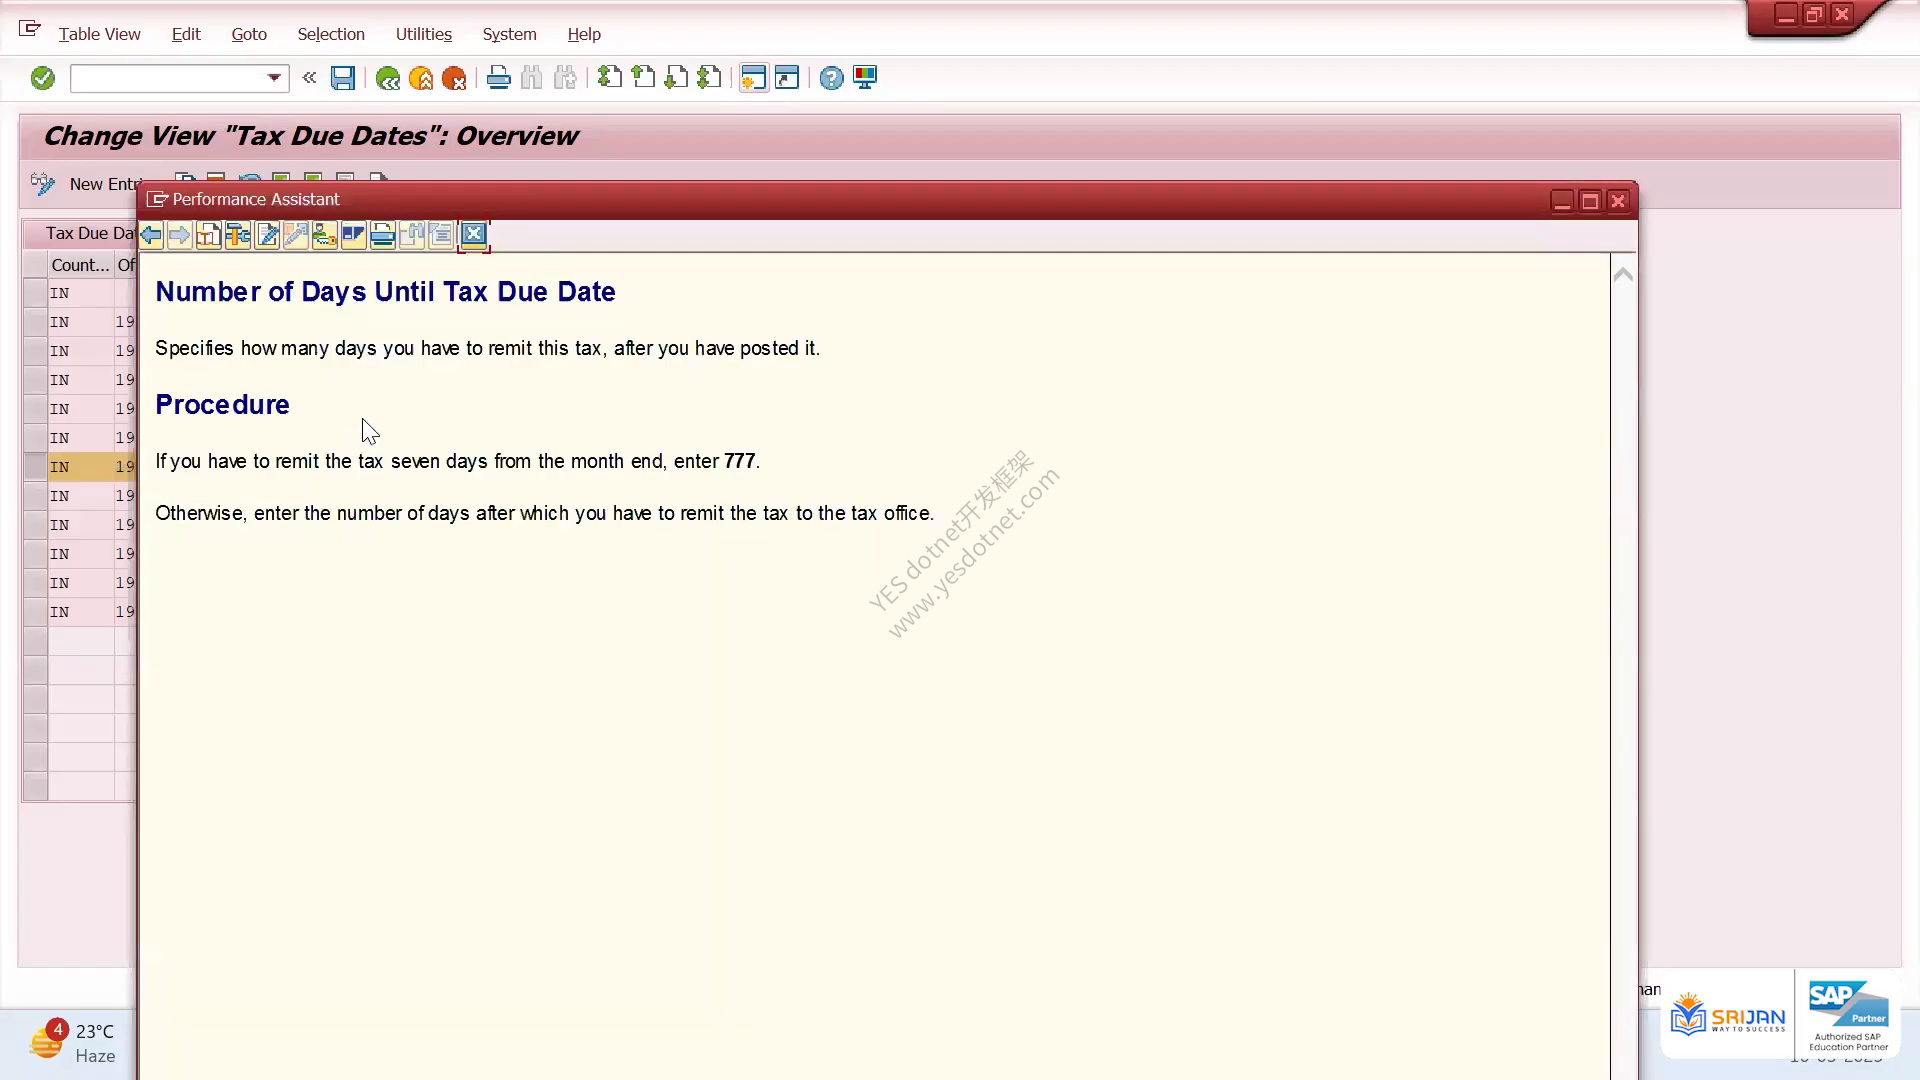Open the command field dropdown arrow
This screenshot has width=1920, height=1080.
tap(273, 78)
